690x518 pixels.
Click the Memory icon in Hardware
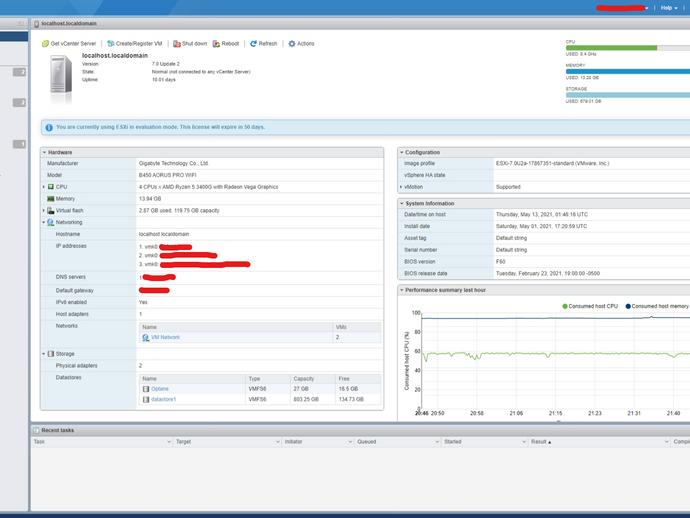(x=51, y=199)
